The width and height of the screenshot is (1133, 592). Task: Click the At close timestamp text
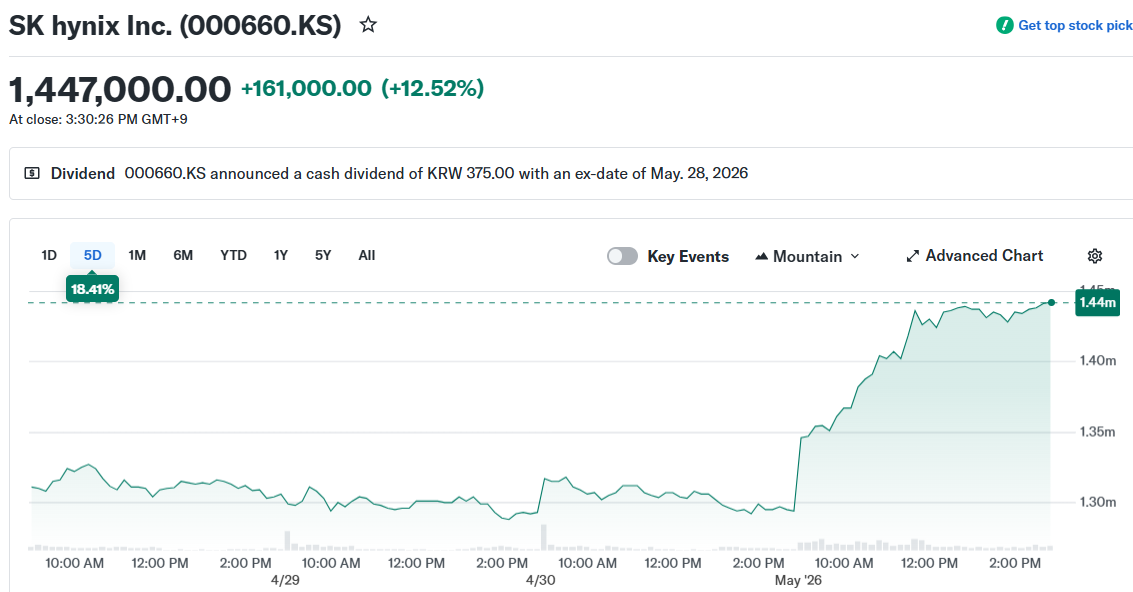tap(98, 119)
